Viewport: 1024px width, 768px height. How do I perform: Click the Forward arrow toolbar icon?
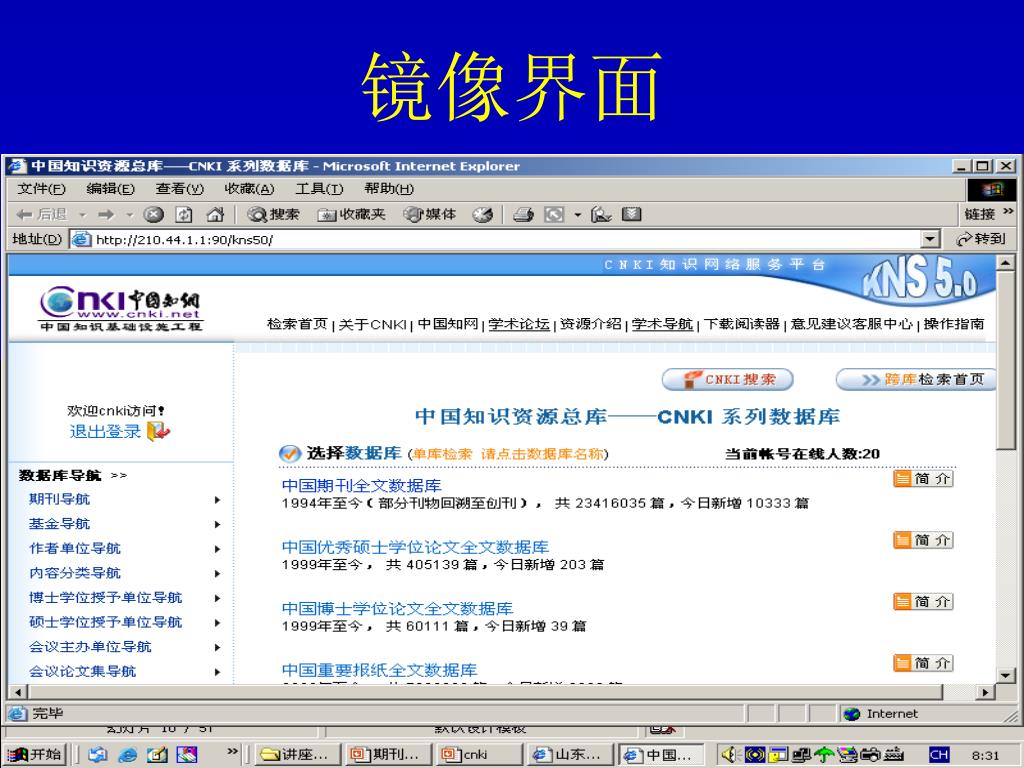click(x=105, y=214)
